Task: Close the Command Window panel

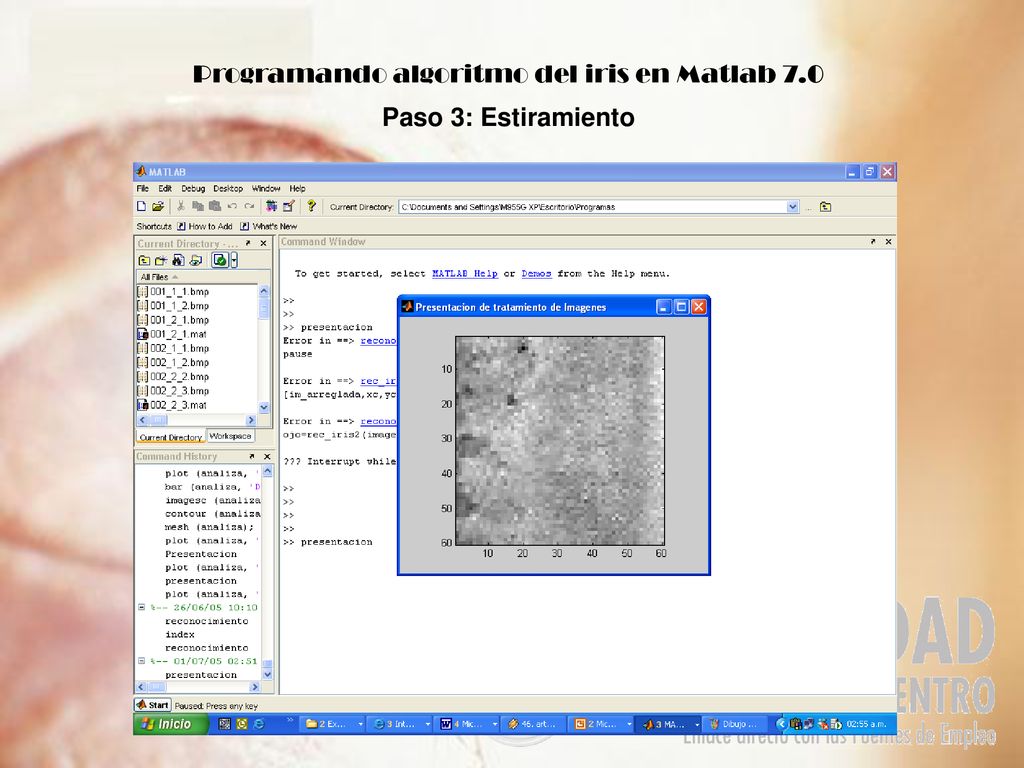Action: point(888,242)
